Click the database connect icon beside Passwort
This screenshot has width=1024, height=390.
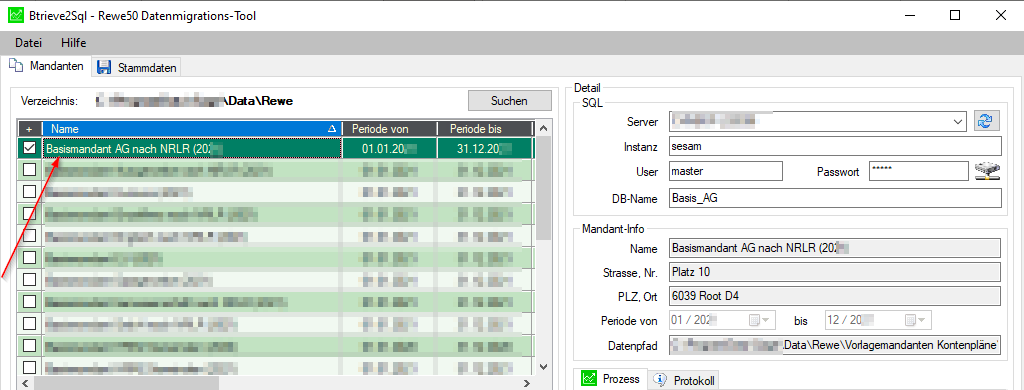(987, 171)
